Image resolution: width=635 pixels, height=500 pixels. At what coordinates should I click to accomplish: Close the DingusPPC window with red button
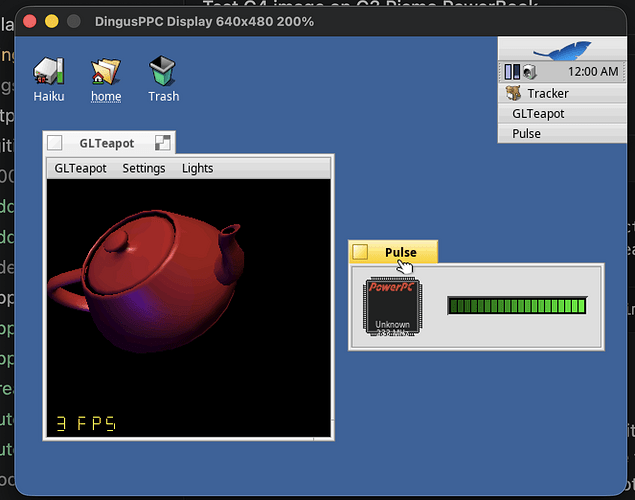[x=30, y=21]
